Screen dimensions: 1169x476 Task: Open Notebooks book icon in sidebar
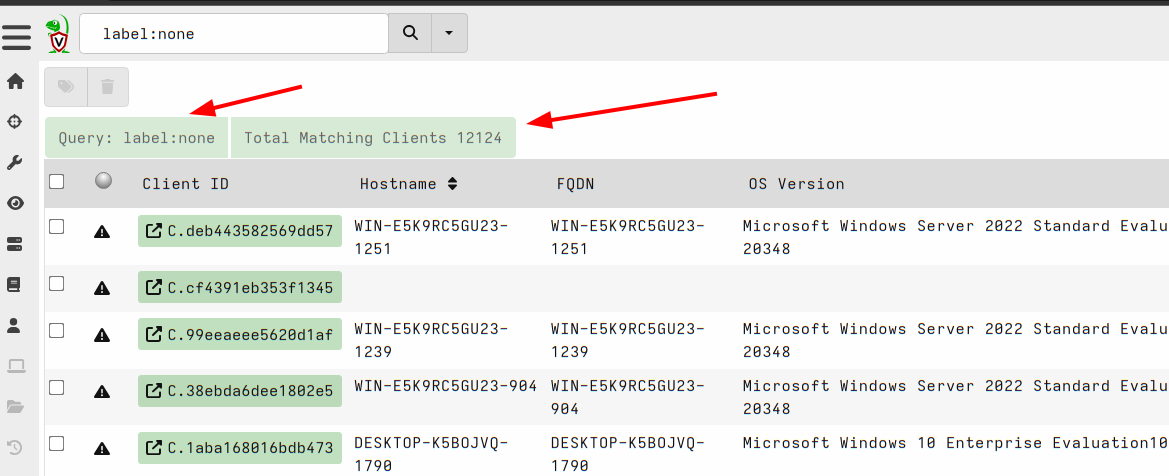15,285
